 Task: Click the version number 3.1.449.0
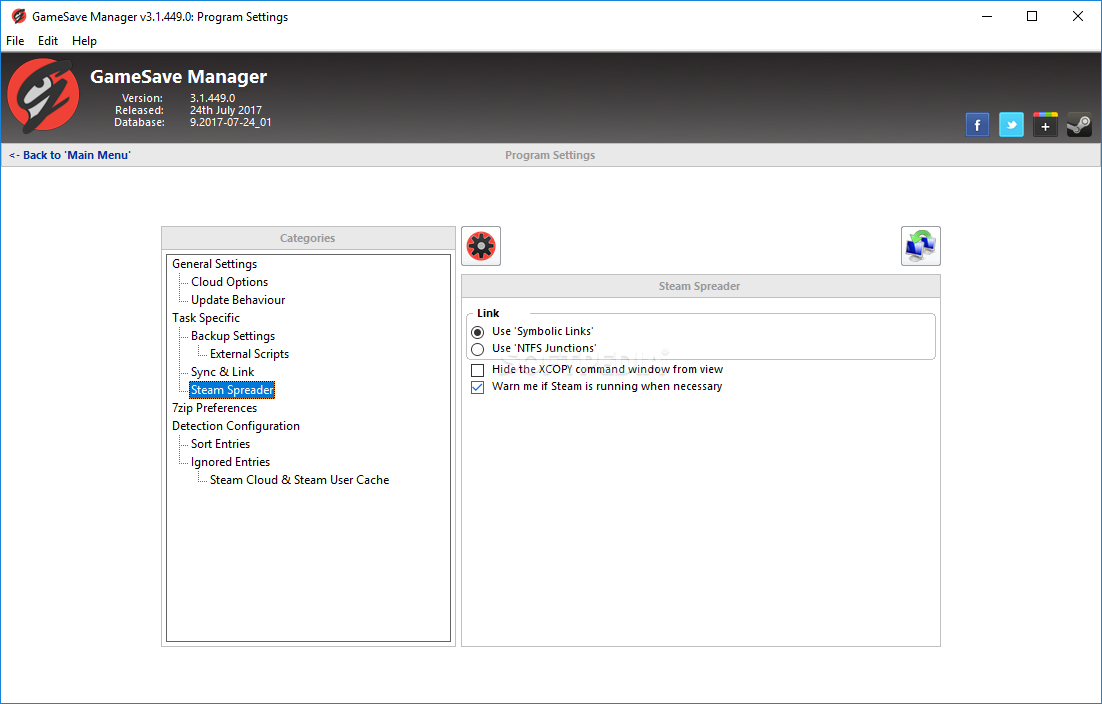[x=212, y=98]
